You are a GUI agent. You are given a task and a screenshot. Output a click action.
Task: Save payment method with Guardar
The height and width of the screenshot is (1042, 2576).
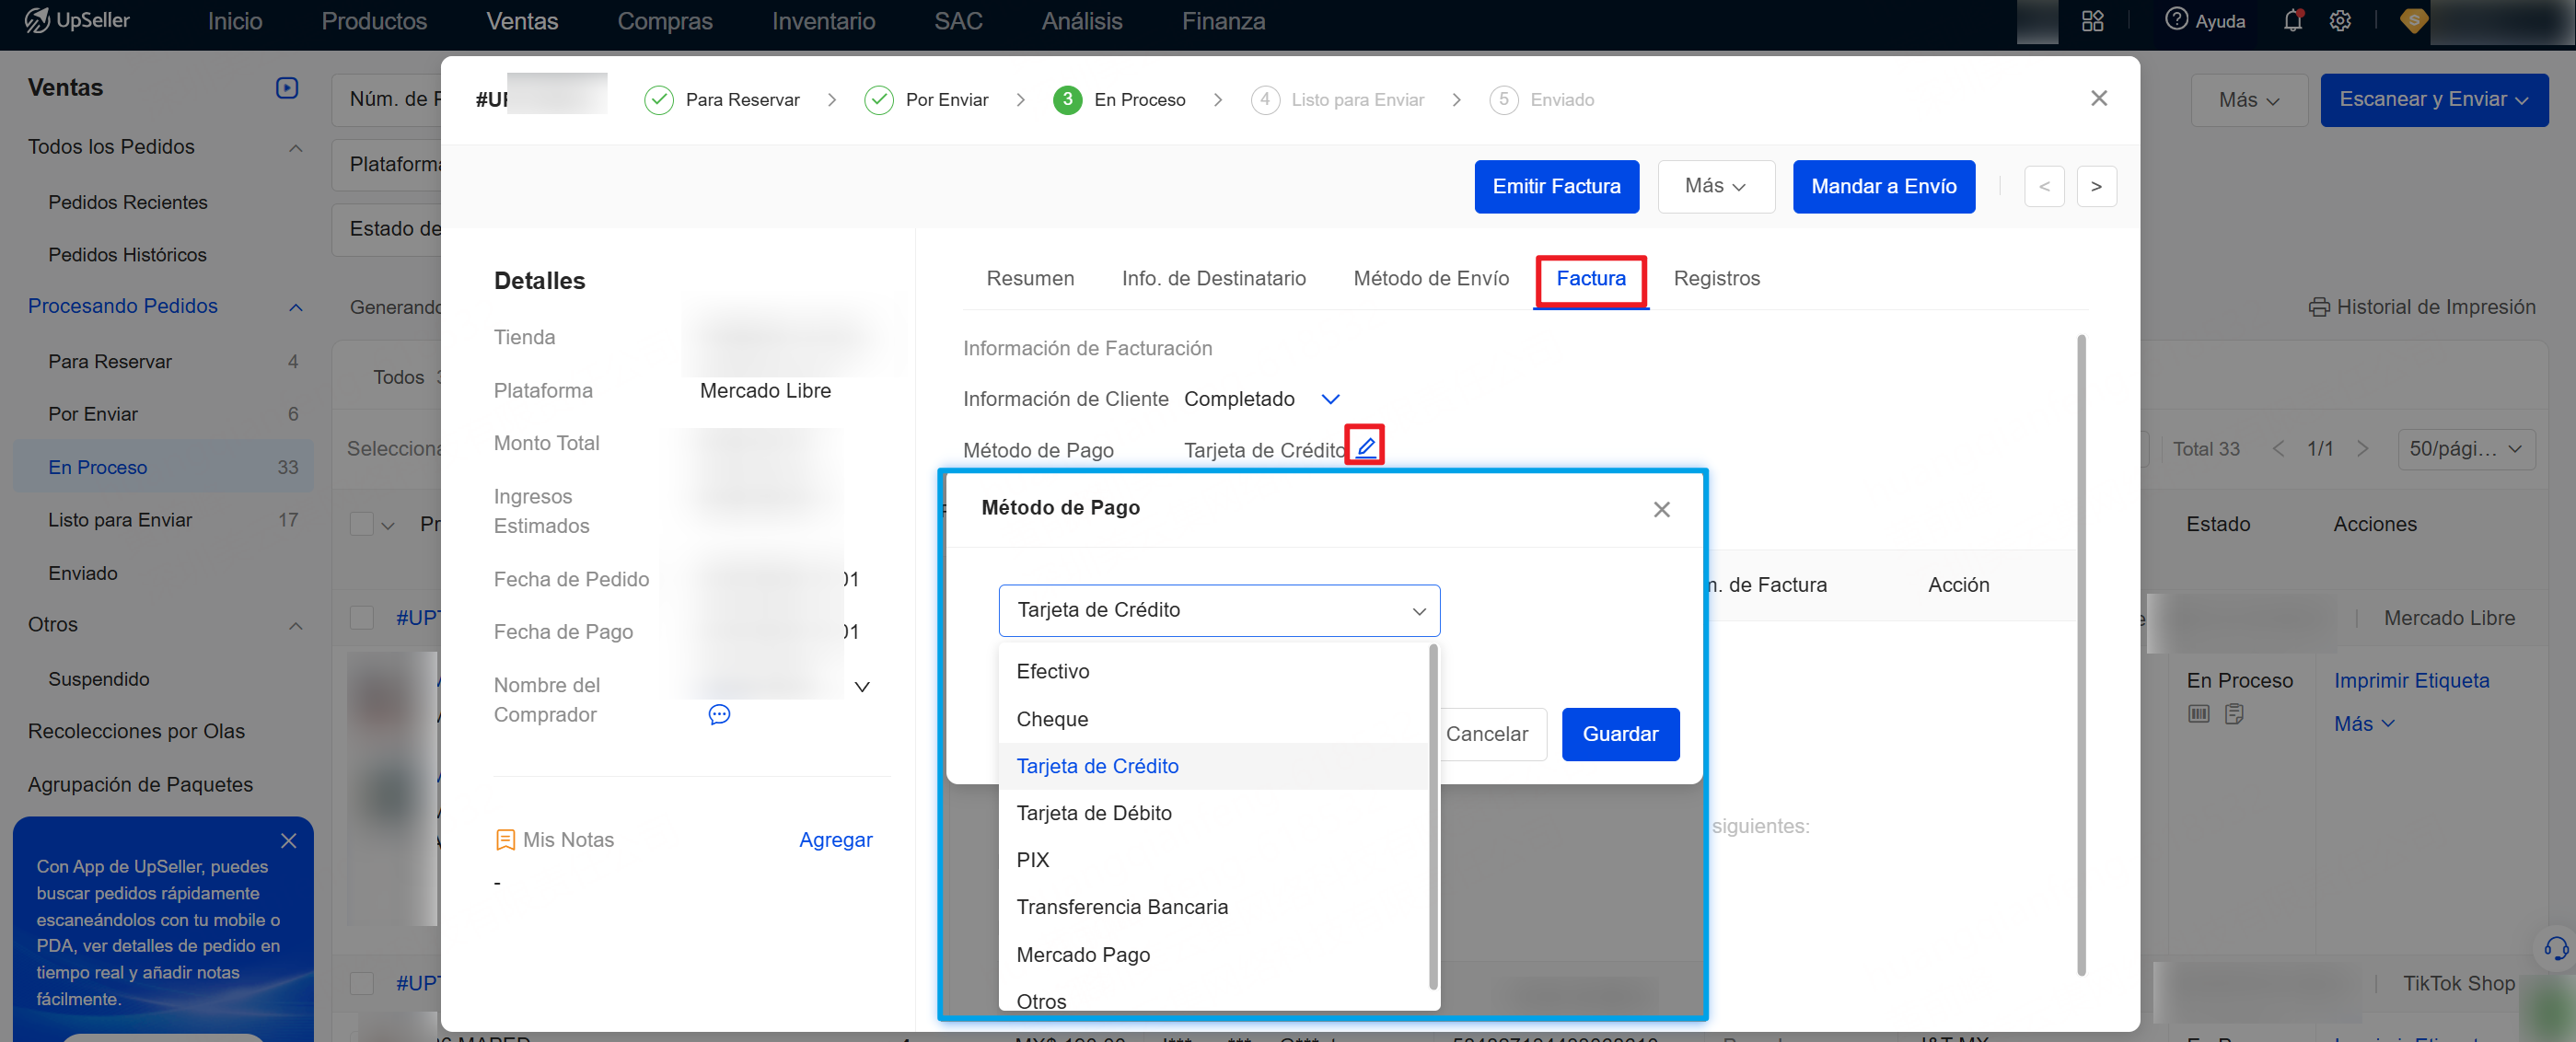[1620, 735]
